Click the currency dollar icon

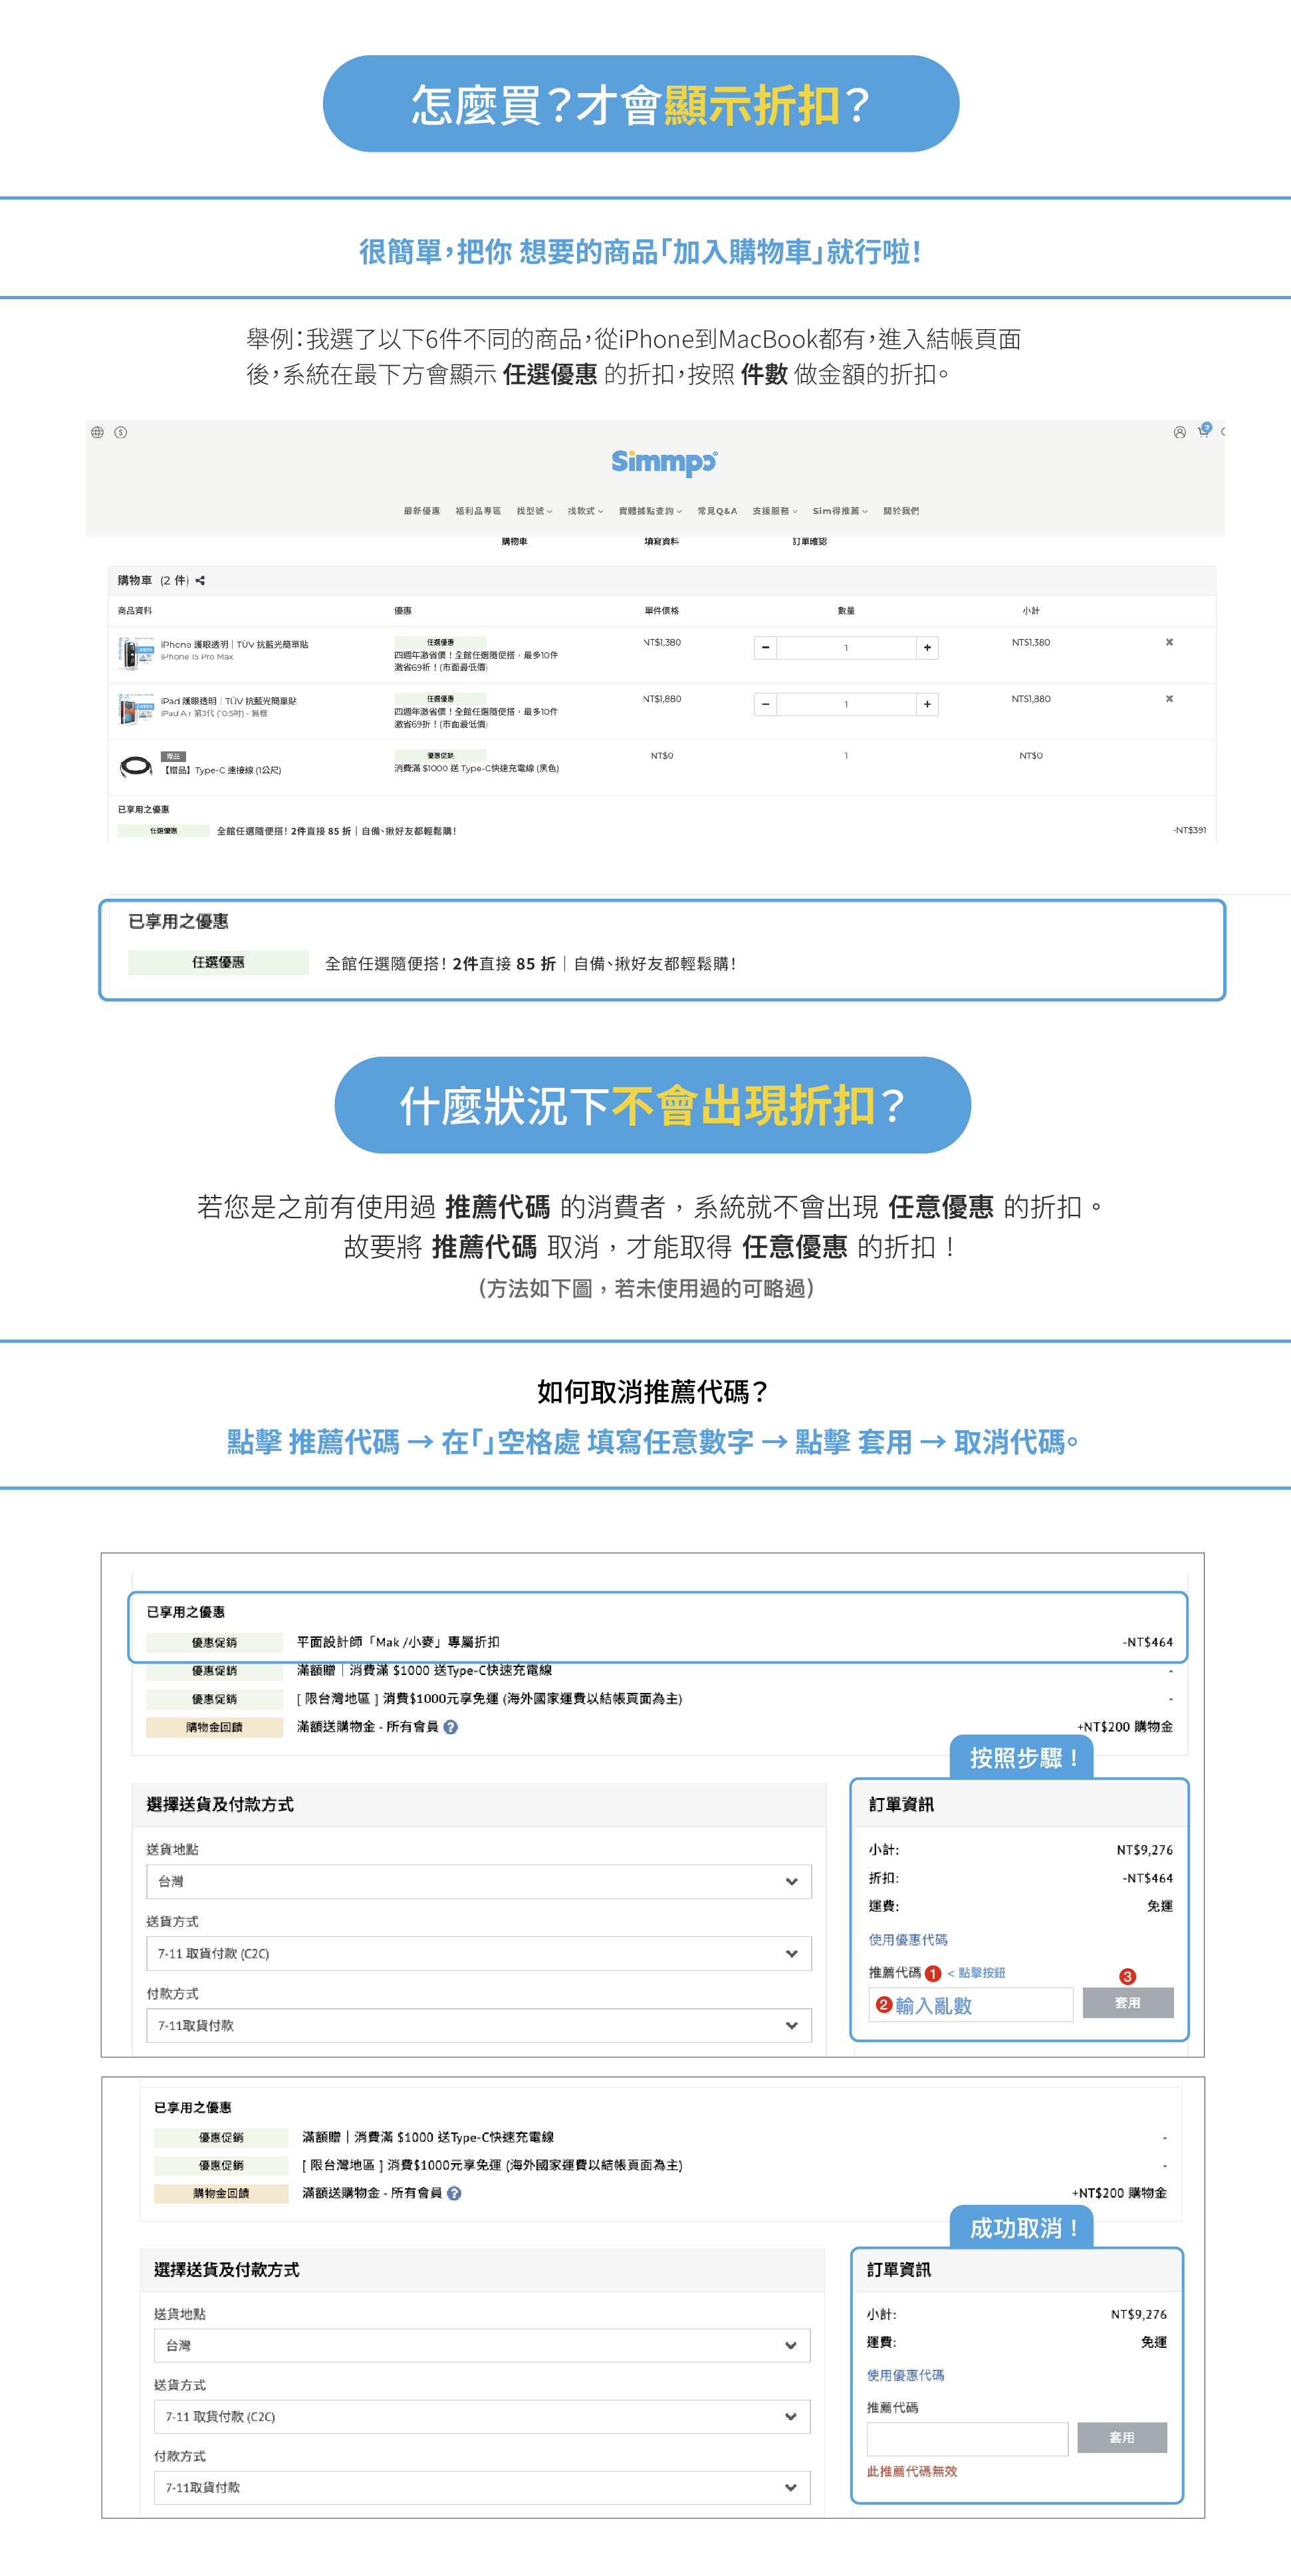point(121,432)
